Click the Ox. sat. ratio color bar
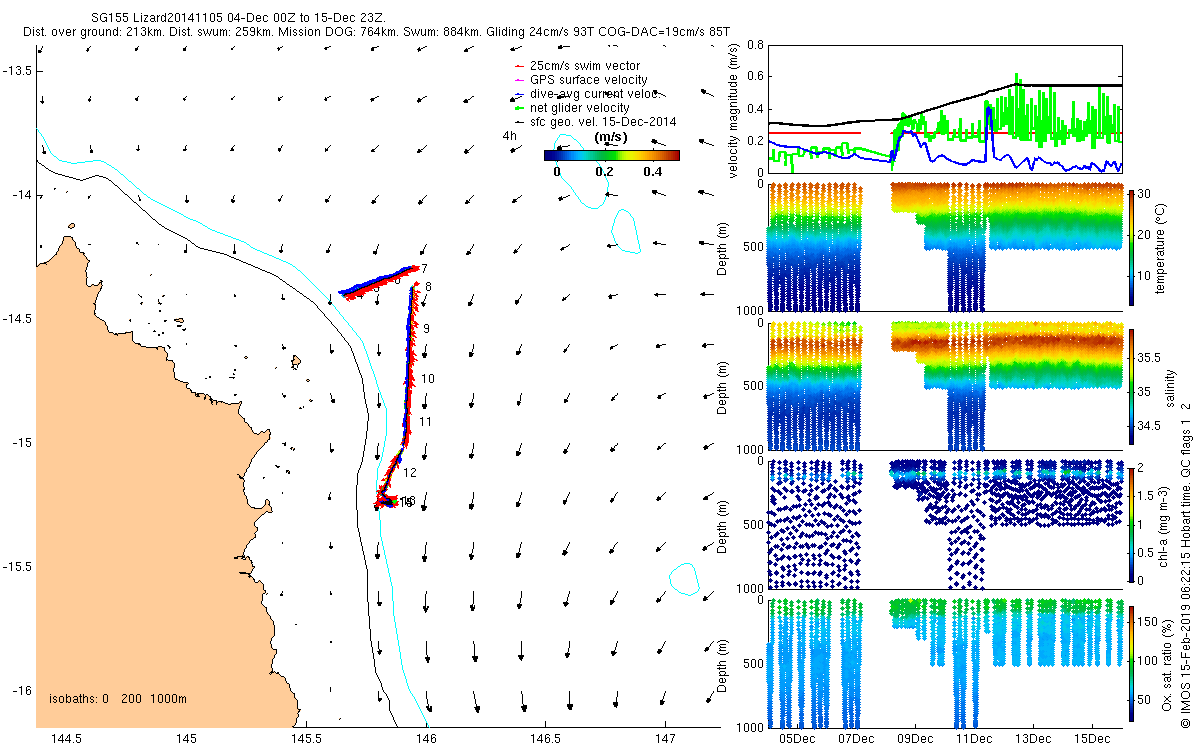 tap(1132, 663)
